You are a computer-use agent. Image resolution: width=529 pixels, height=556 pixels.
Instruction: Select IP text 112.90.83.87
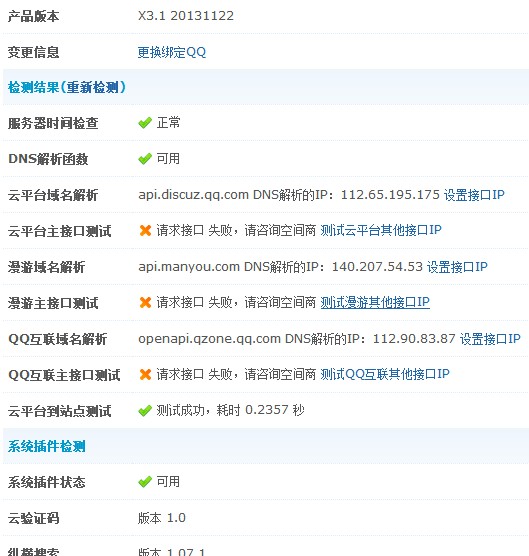414,339
